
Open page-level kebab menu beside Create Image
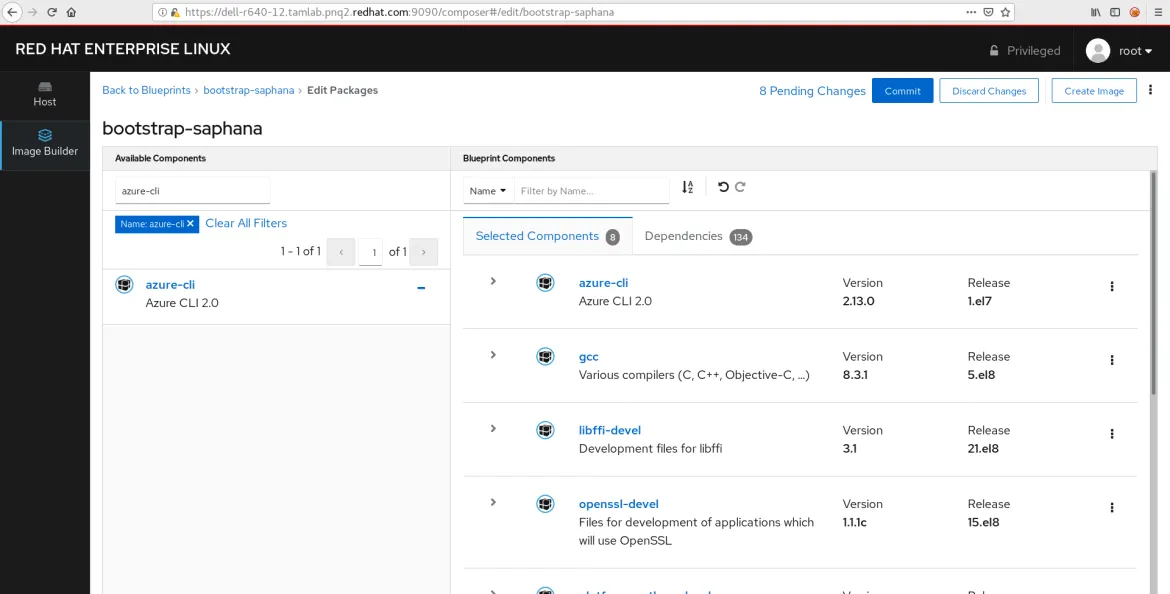point(1150,90)
